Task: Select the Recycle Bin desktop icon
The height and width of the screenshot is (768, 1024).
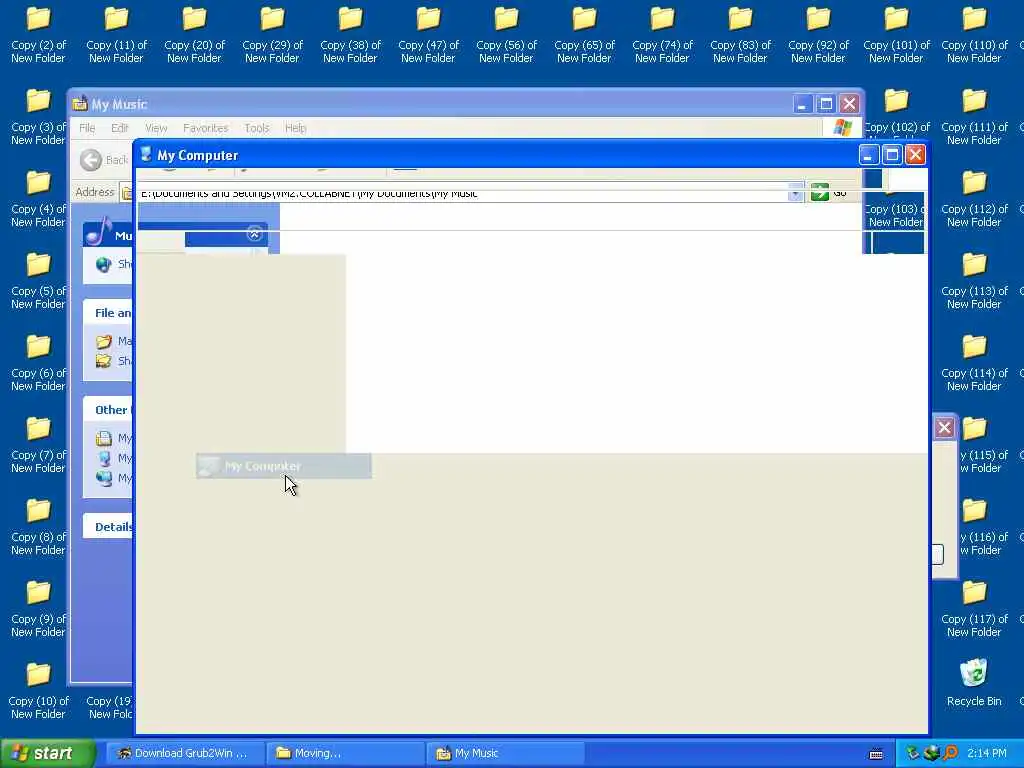Action: pos(974,682)
